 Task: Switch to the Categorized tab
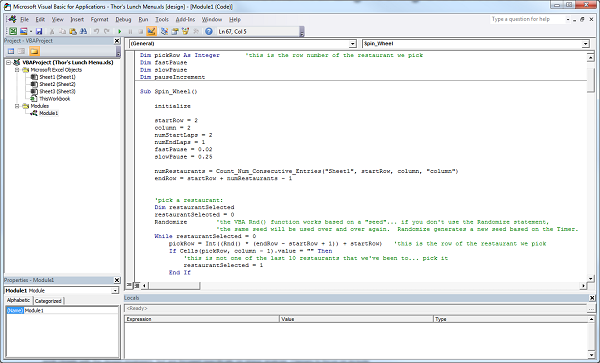[x=48, y=301]
